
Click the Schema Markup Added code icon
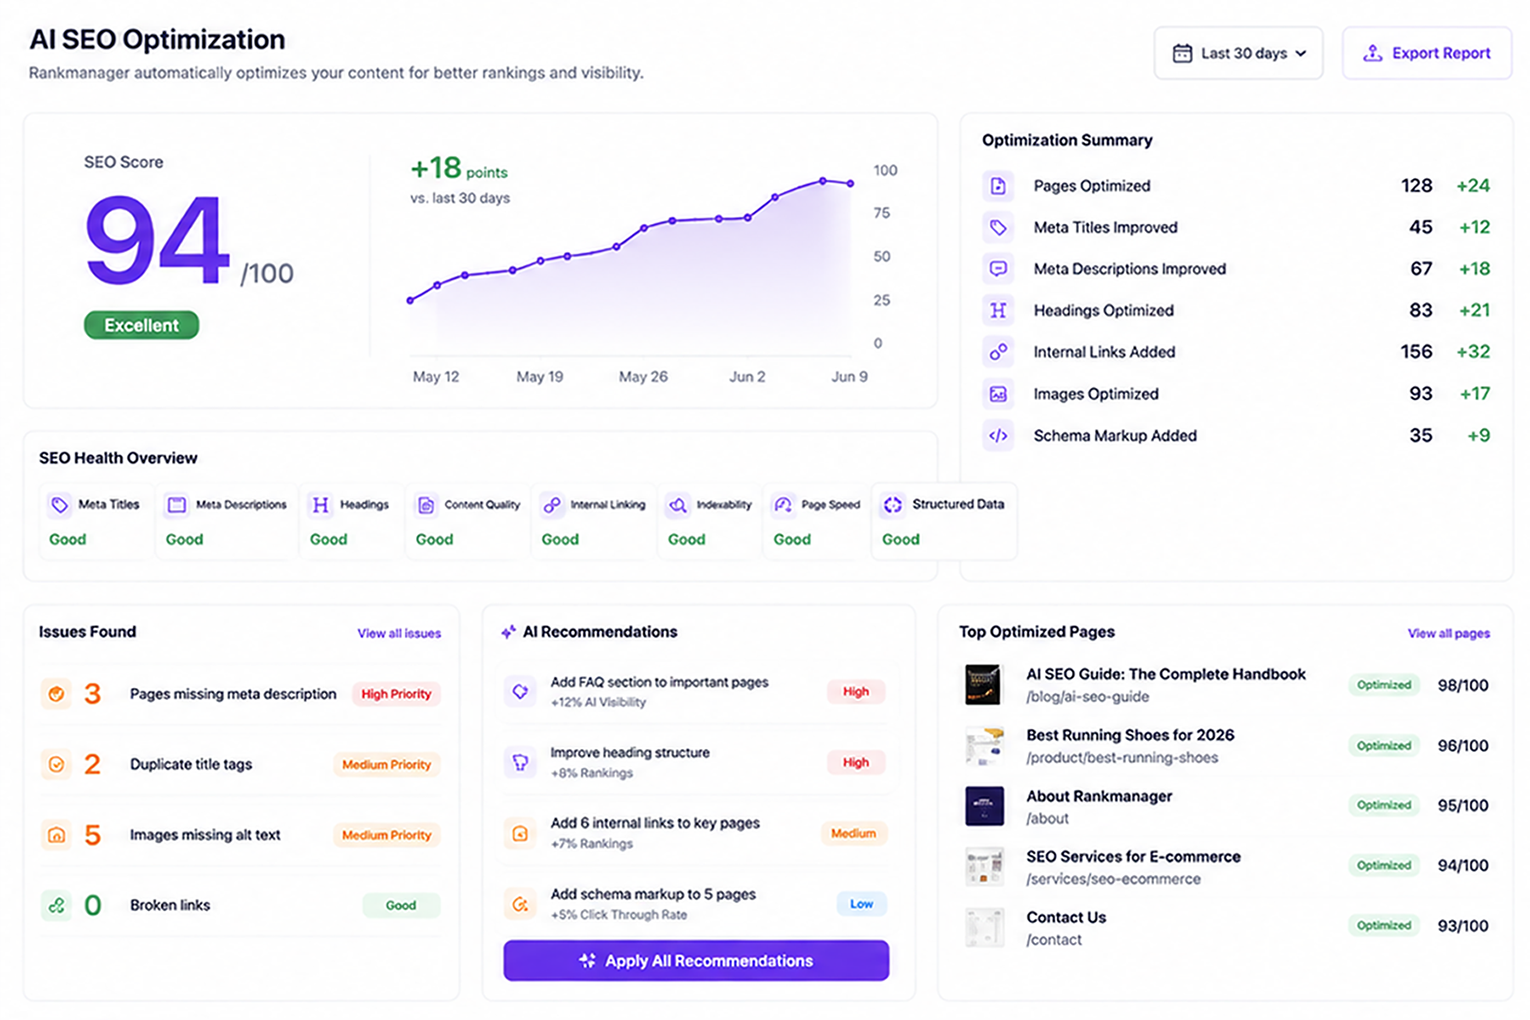coord(998,435)
